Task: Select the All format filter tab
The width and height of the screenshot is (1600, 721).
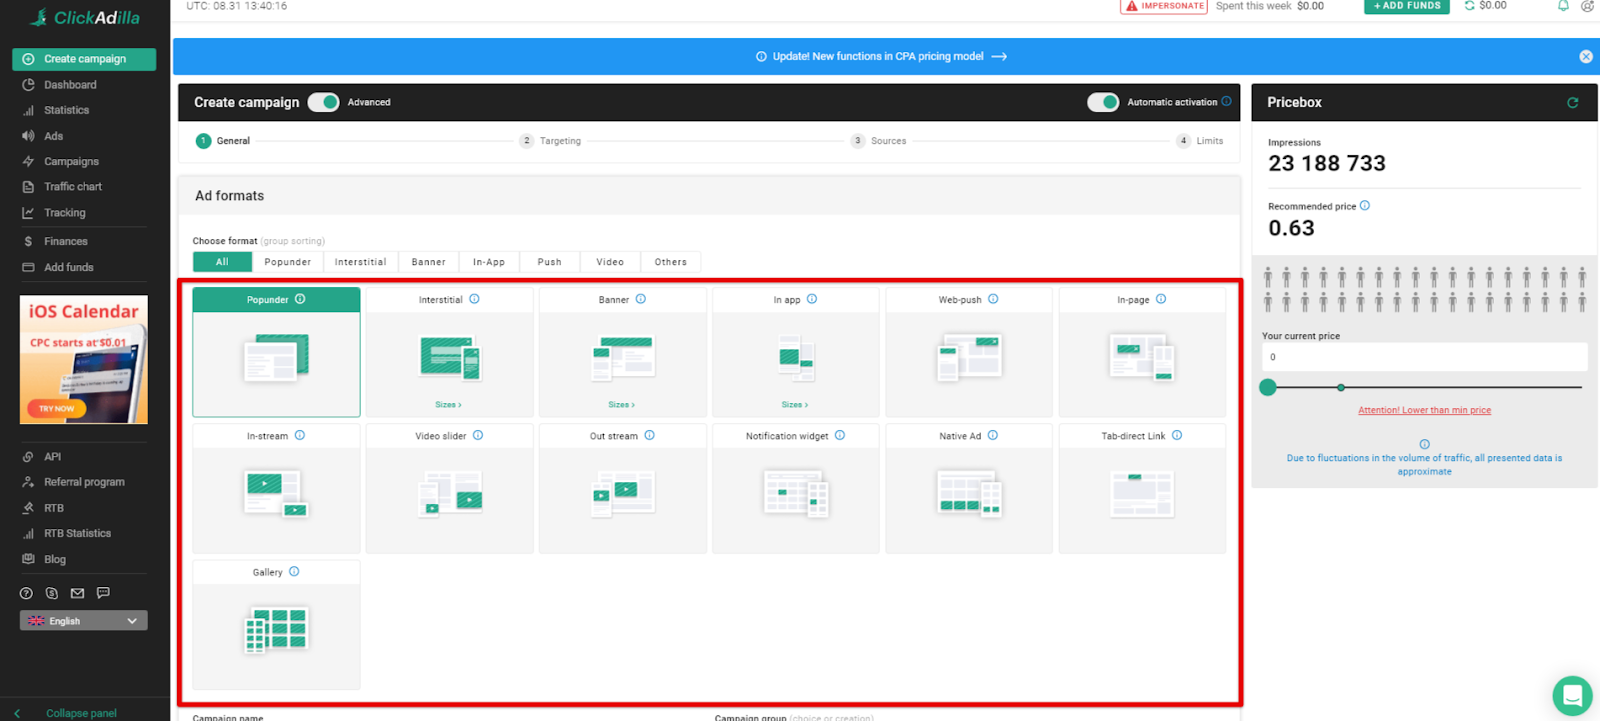Action: coord(222,262)
